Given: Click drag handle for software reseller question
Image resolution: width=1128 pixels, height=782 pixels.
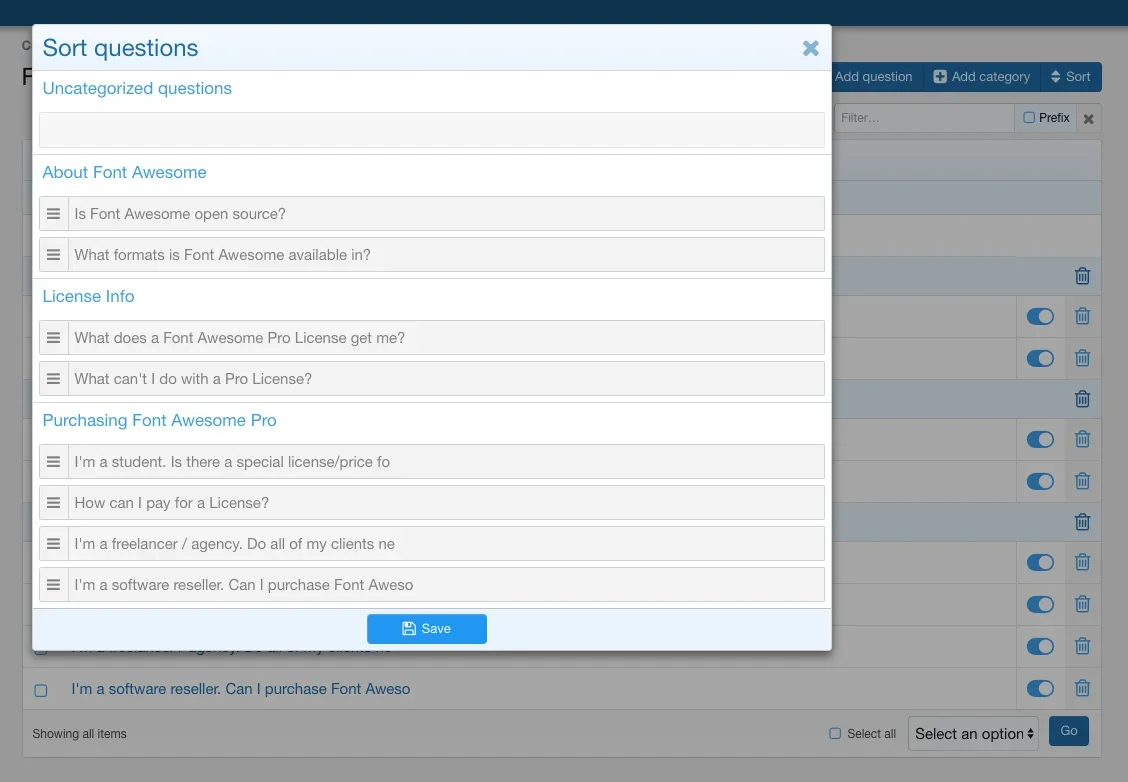Looking at the screenshot, I should click(x=54, y=585).
